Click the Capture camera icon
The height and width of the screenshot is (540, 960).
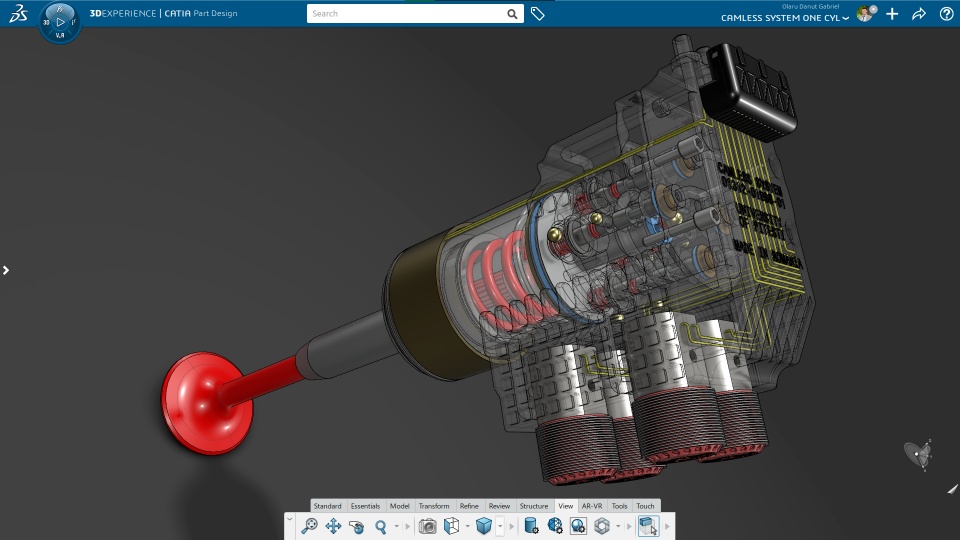tap(427, 526)
